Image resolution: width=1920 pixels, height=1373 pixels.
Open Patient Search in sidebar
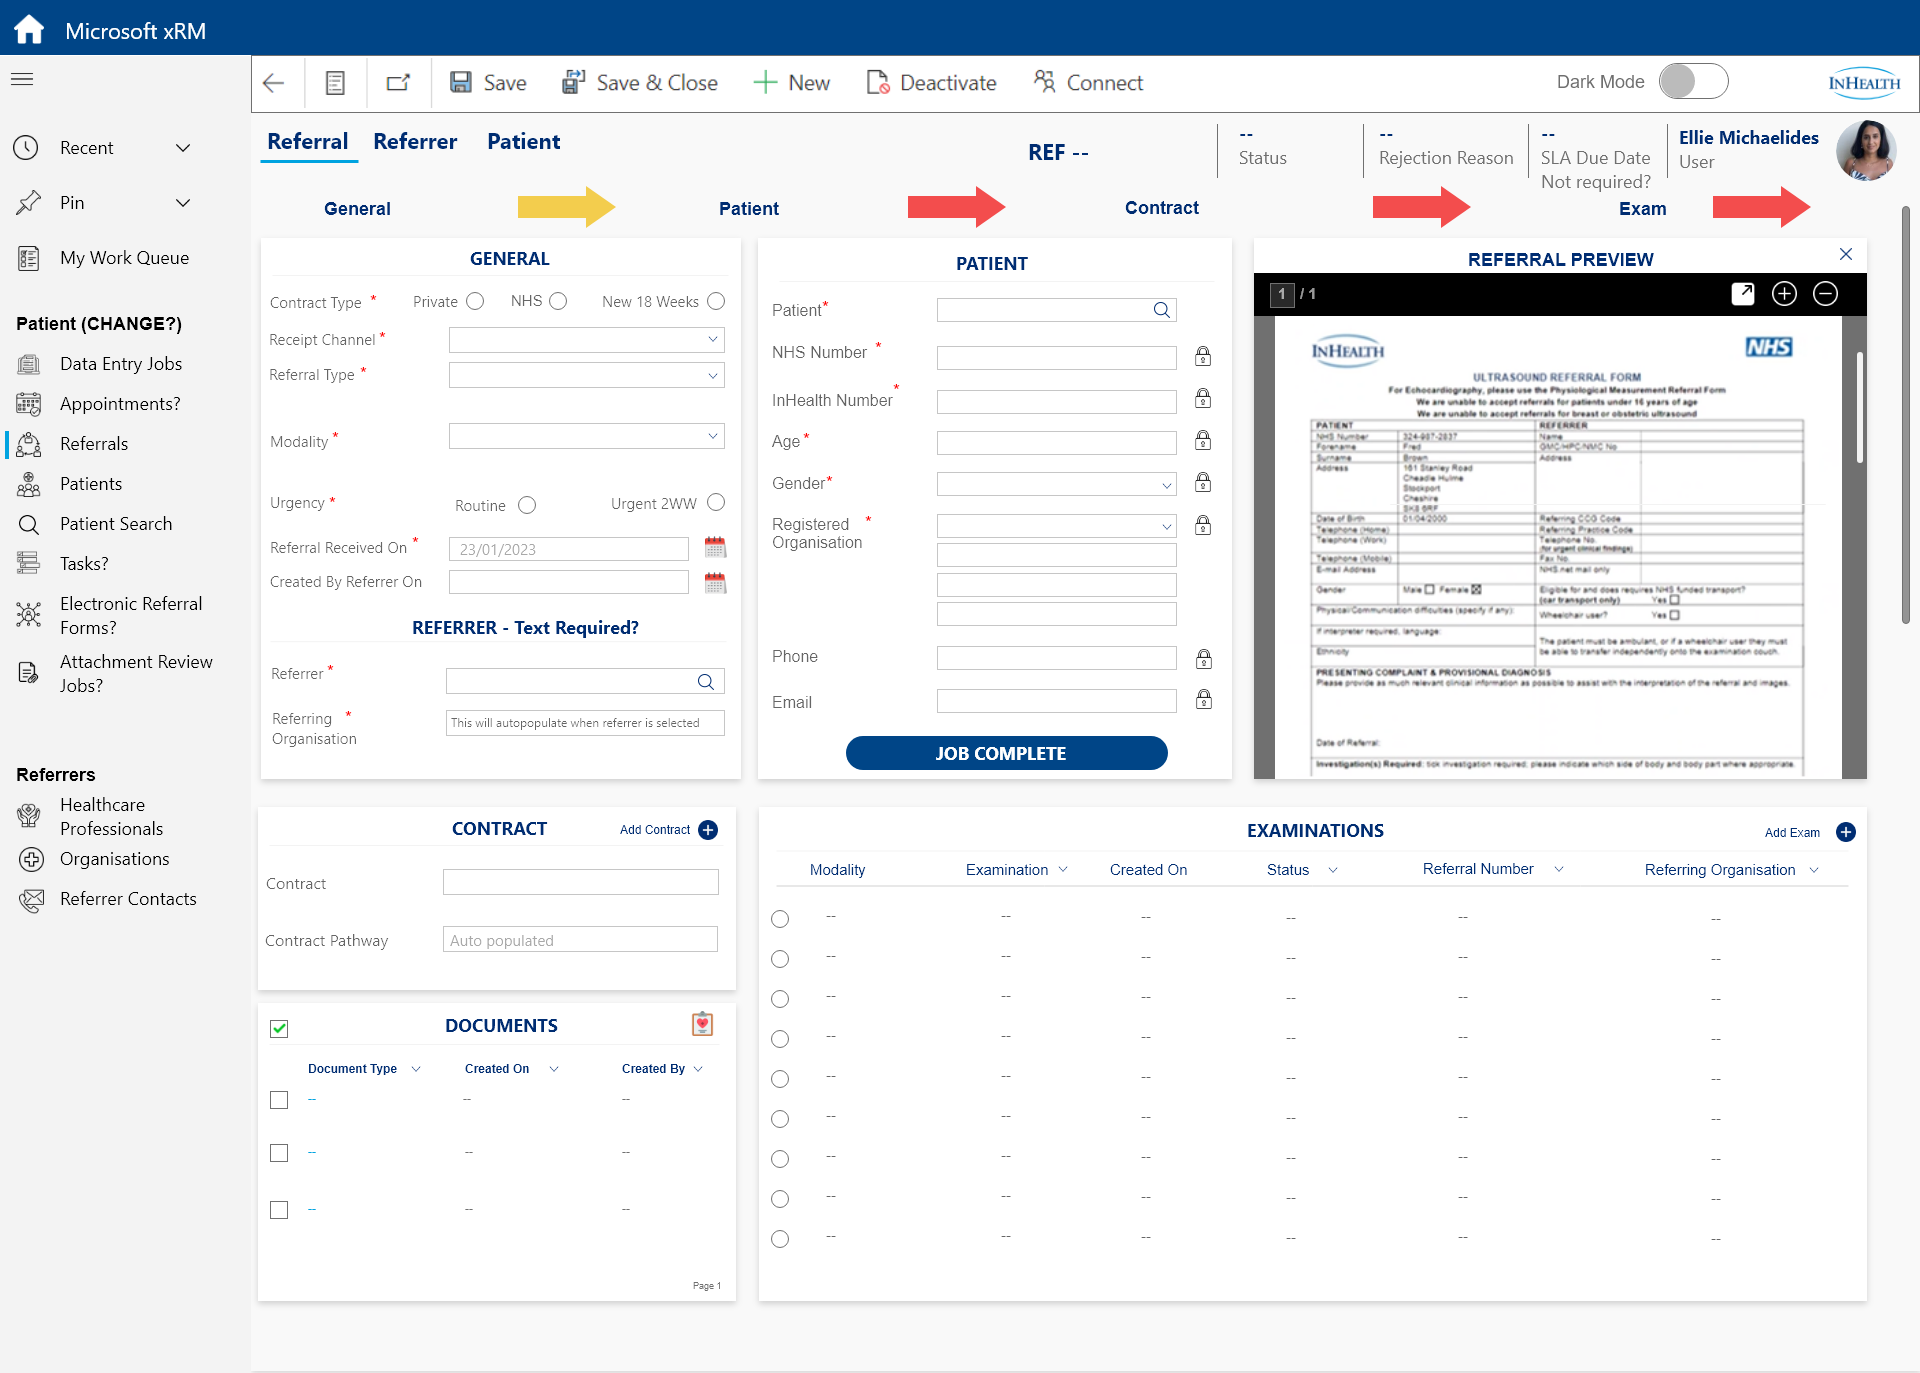click(x=116, y=524)
